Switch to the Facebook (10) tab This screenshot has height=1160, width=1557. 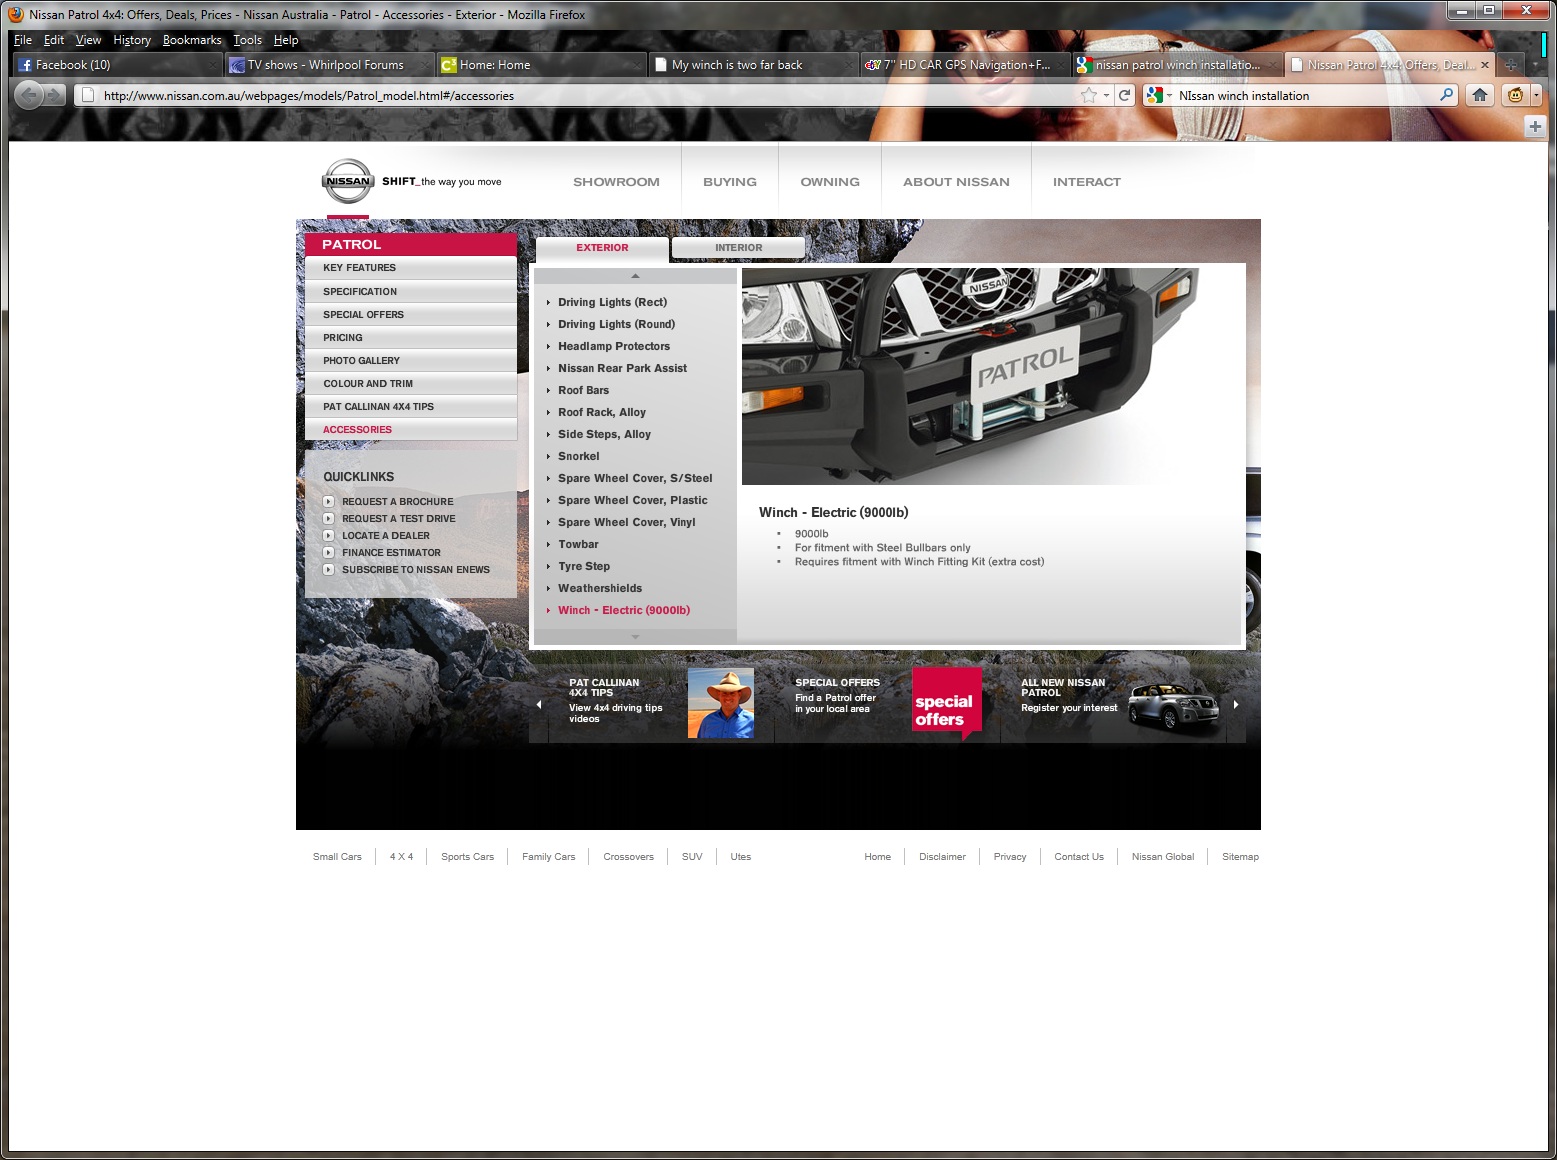point(115,65)
